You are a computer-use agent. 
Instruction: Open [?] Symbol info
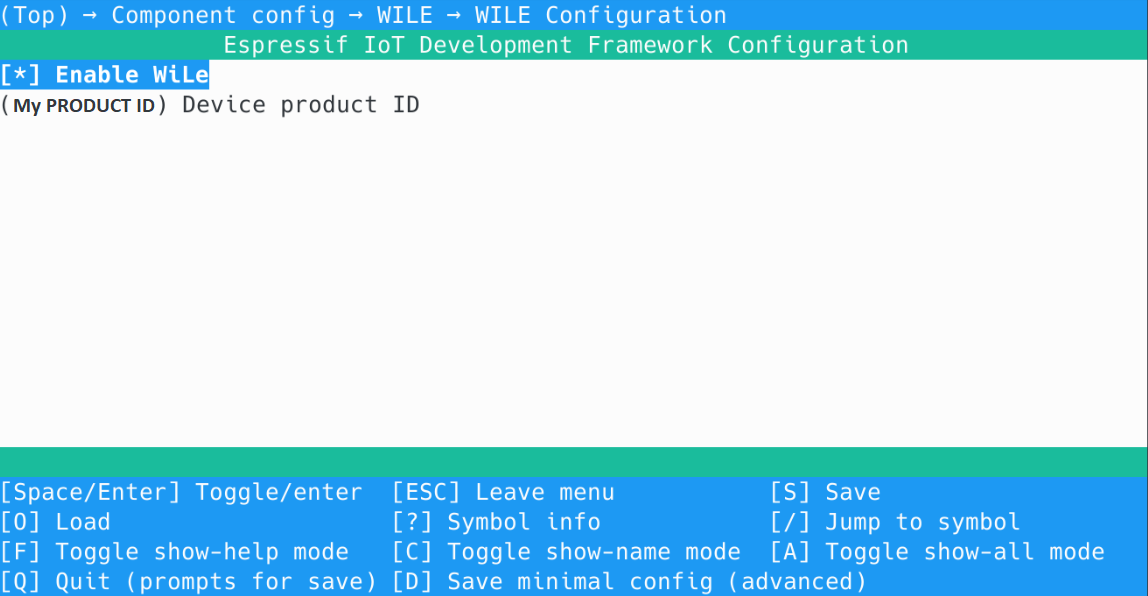(496, 522)
